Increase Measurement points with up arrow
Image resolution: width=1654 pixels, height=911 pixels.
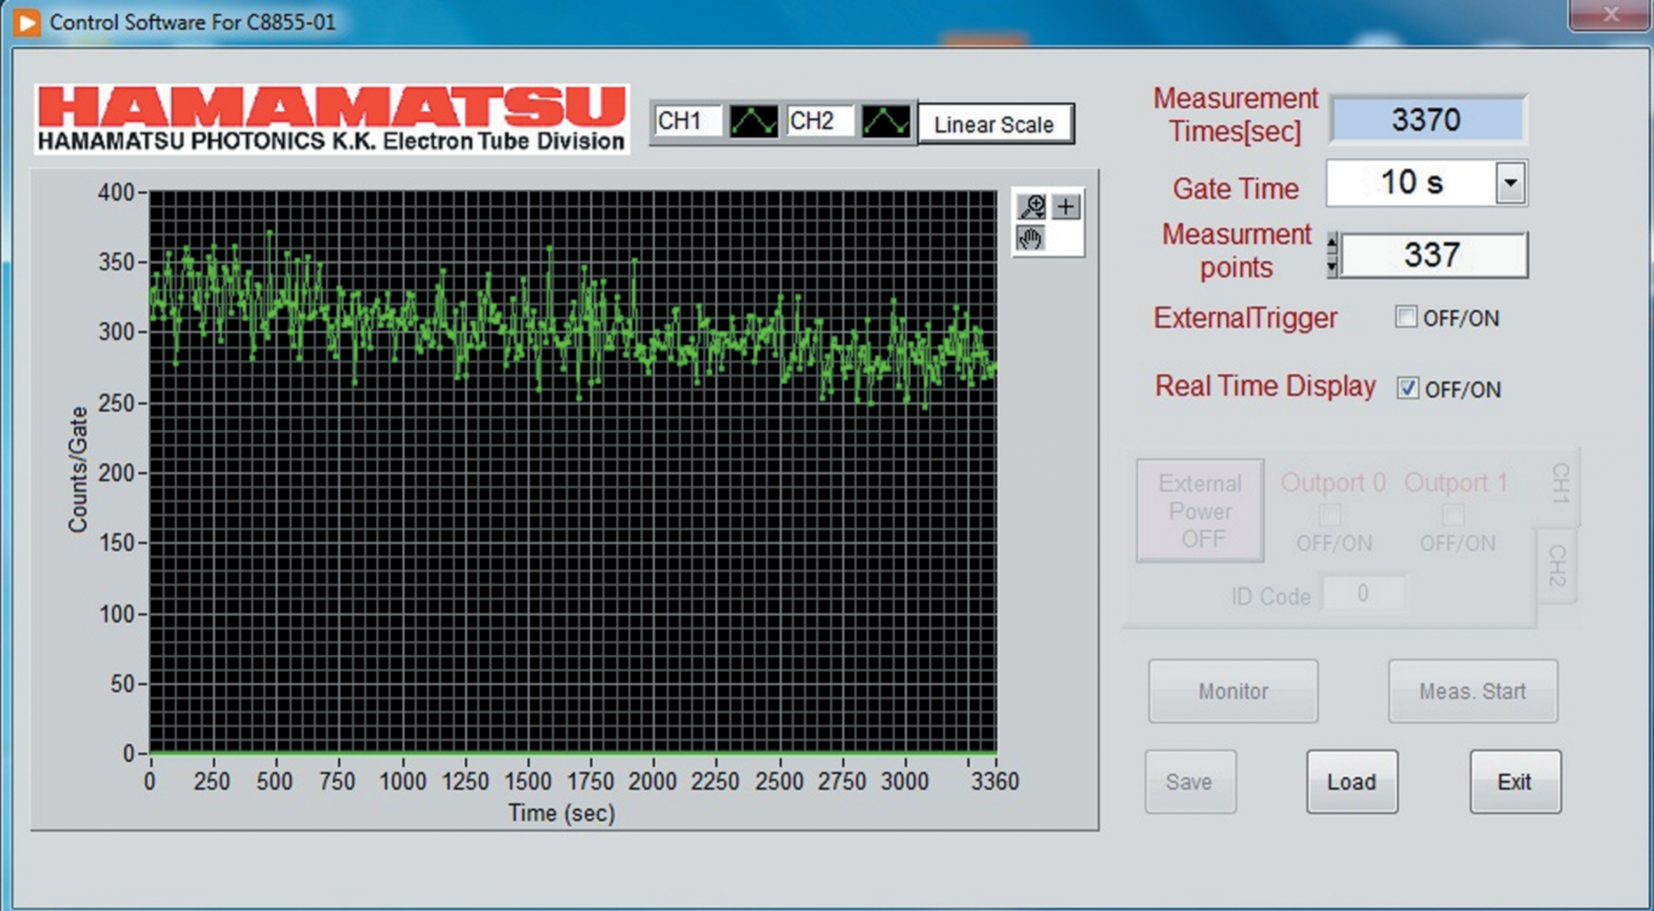coord(1331,243)
